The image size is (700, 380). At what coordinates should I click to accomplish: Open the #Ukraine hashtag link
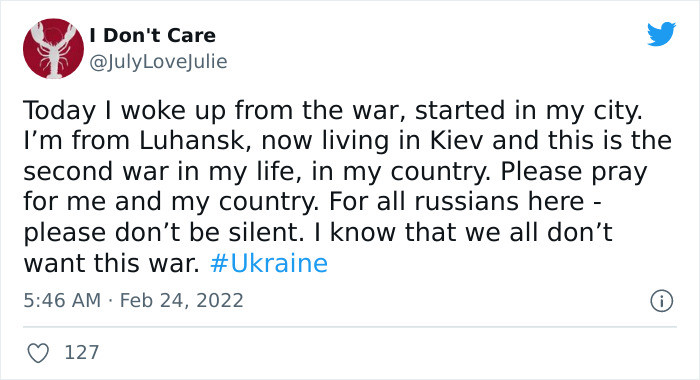269,263
